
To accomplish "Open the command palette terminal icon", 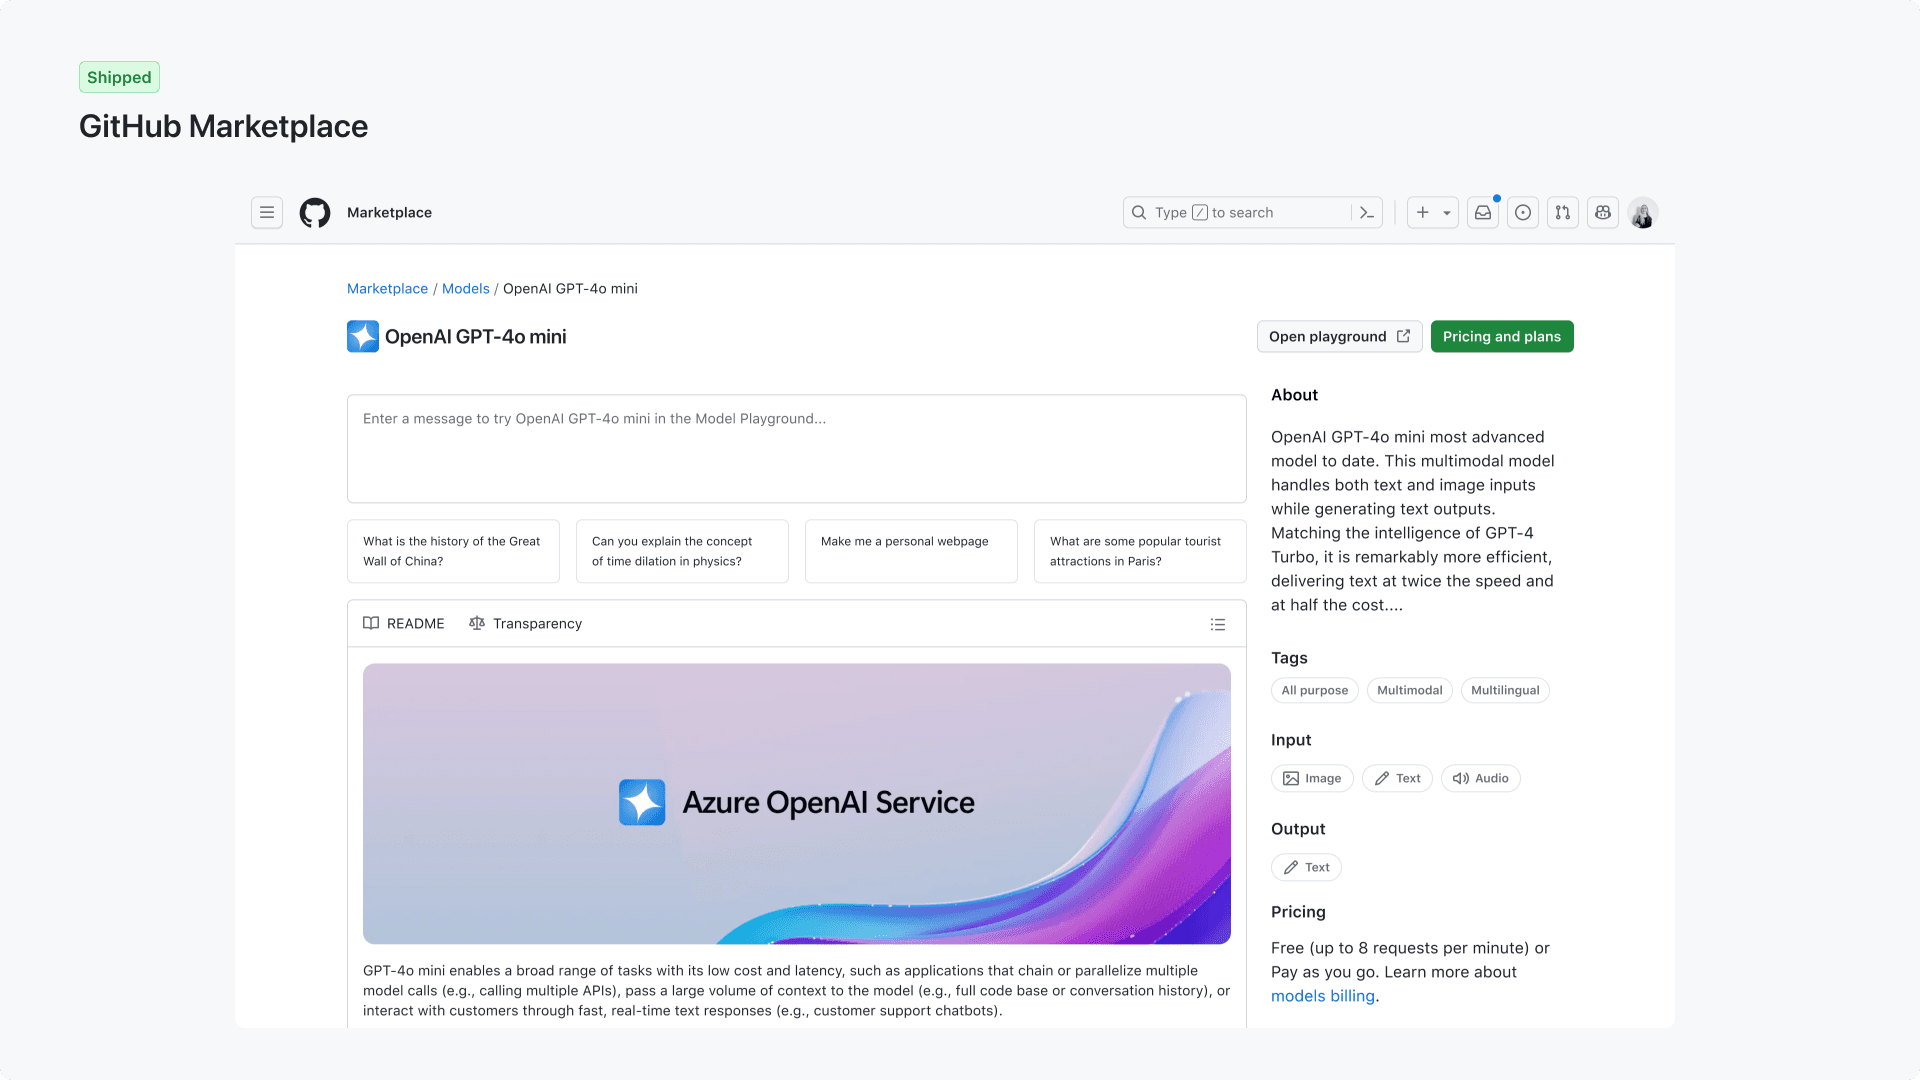I will click(1366, 212).
